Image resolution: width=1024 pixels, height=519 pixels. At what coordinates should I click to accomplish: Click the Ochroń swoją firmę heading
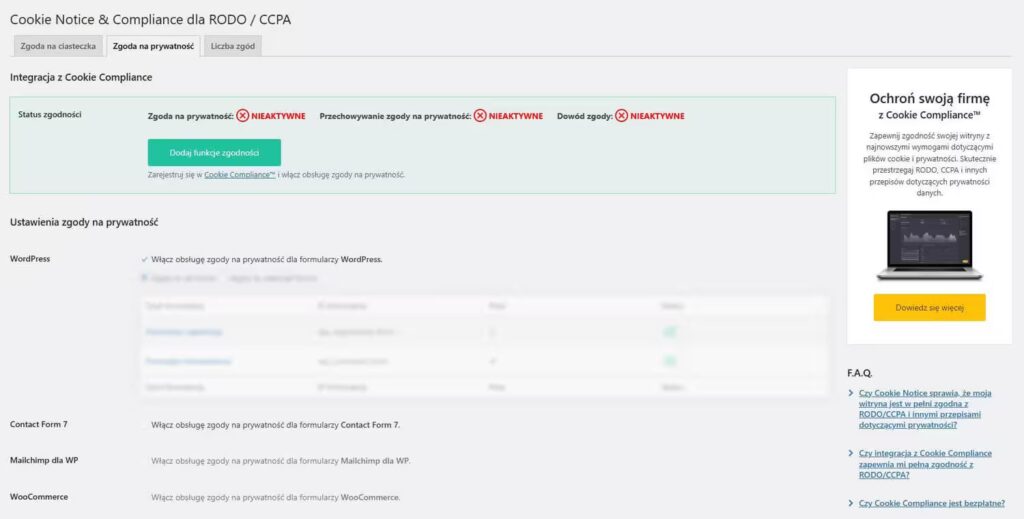tap(929, 99)
